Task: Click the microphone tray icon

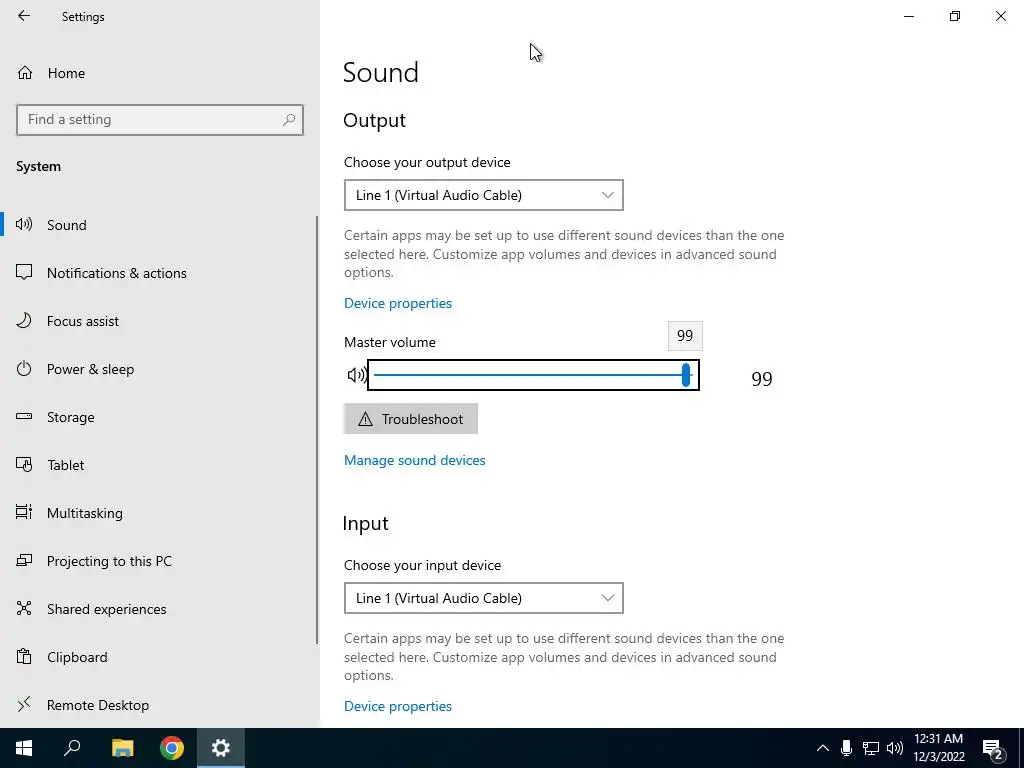Action: point(846,748)
